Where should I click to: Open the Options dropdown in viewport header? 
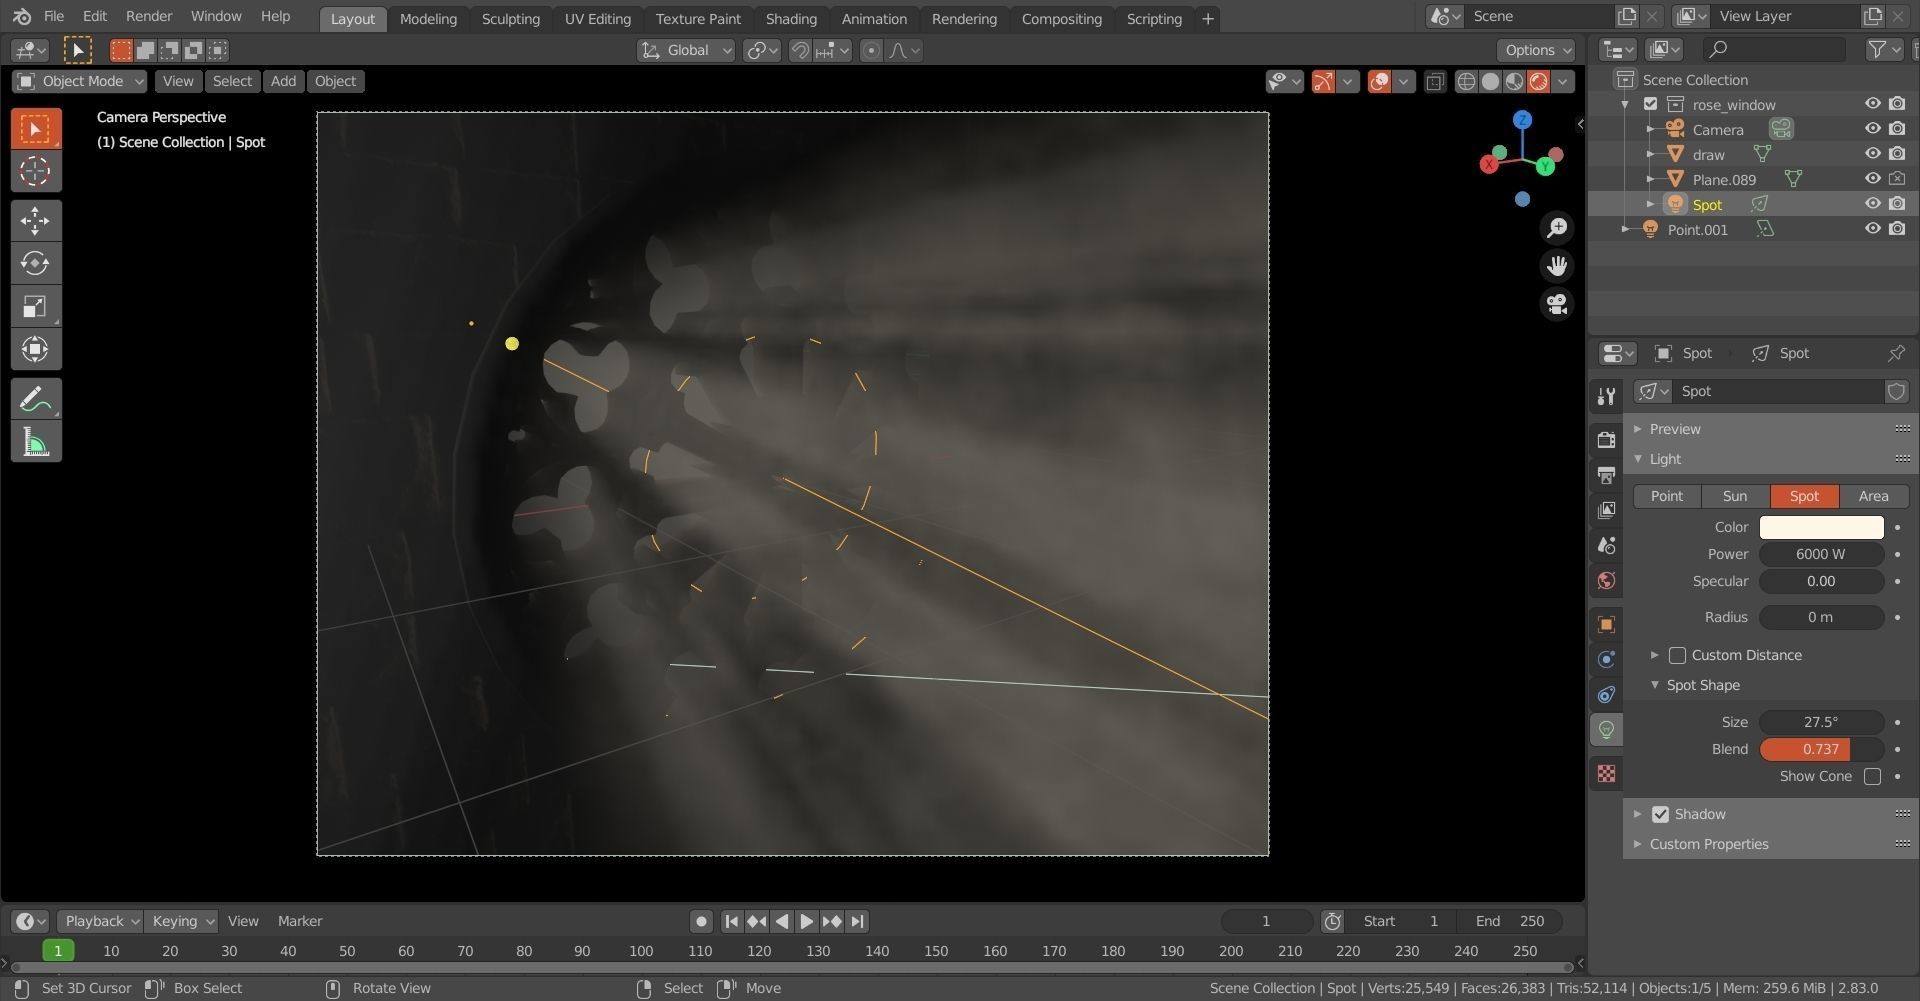coord(1537,50)
